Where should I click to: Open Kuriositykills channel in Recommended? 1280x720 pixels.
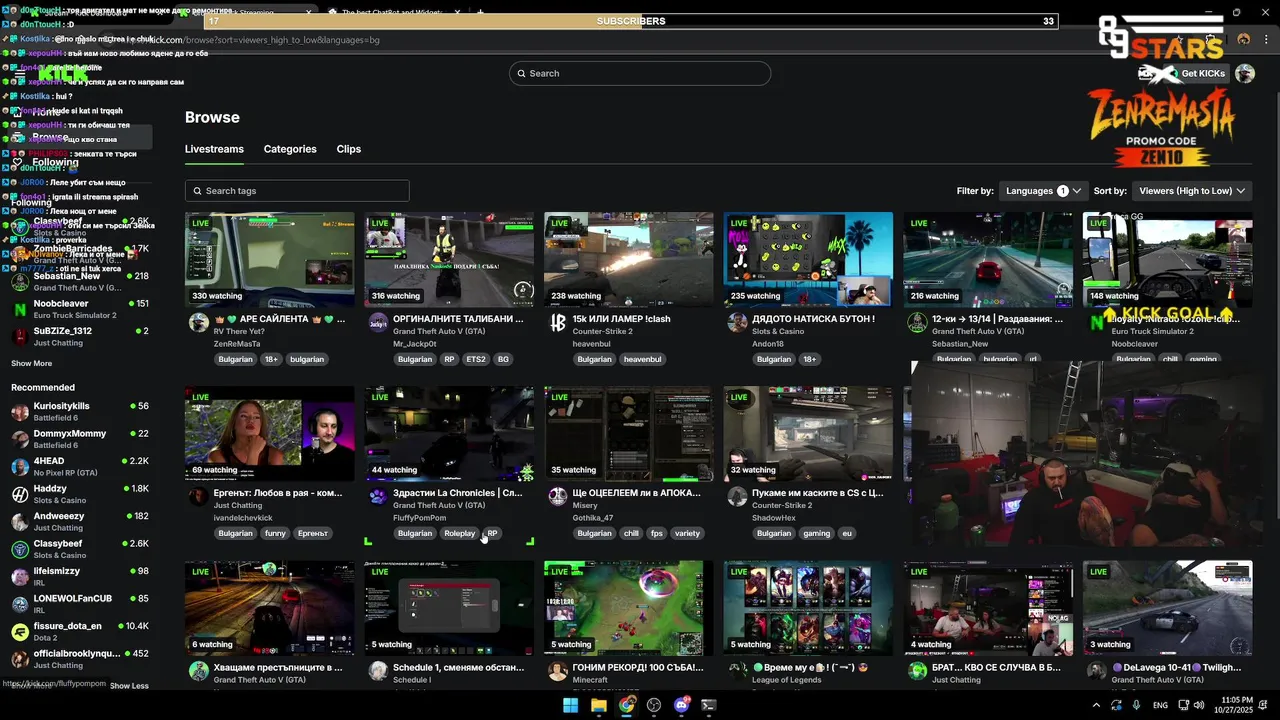pyautogui.click(x=80, y=412)
